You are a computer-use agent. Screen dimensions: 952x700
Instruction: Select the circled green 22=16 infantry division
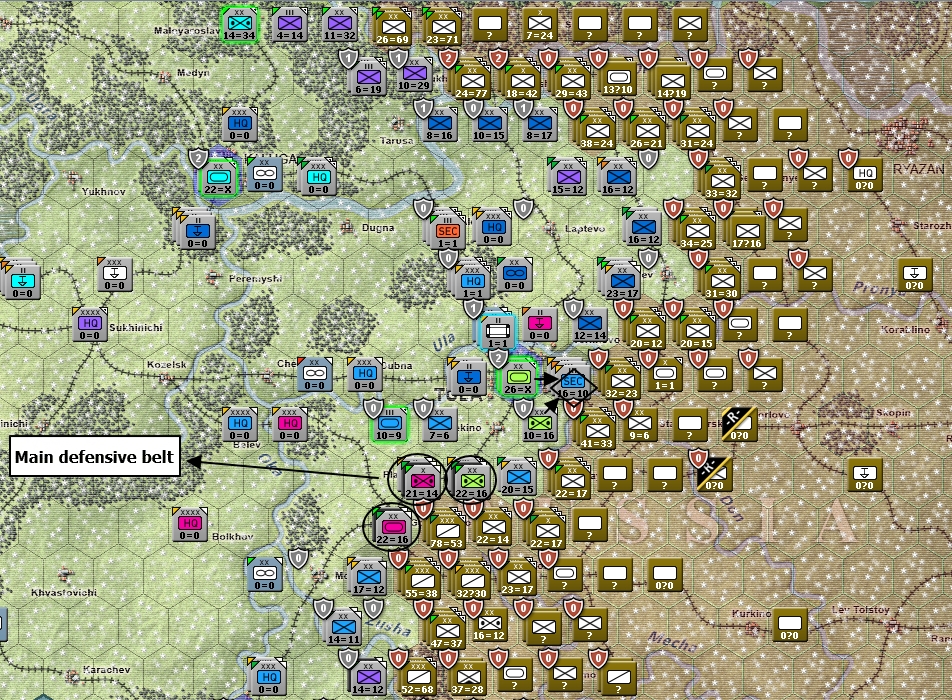coord(471,481)
